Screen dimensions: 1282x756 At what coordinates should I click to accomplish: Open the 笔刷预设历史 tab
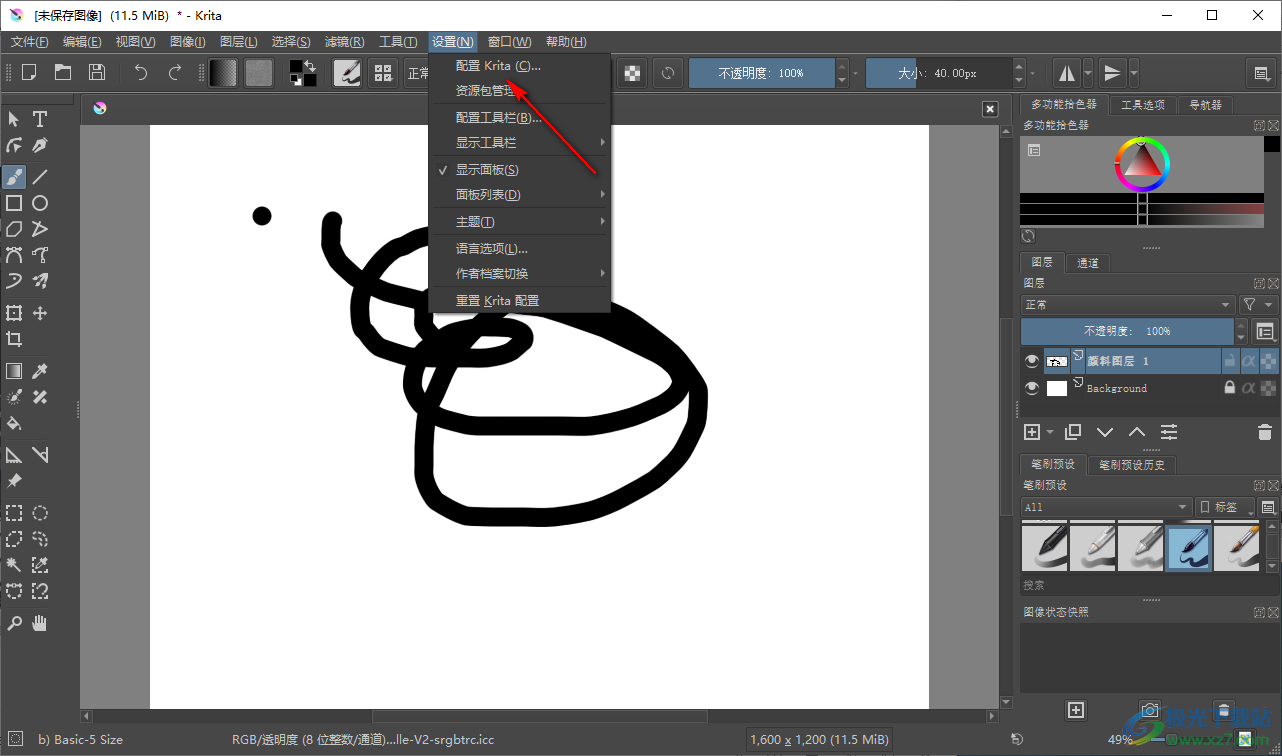pos(1132,465)
